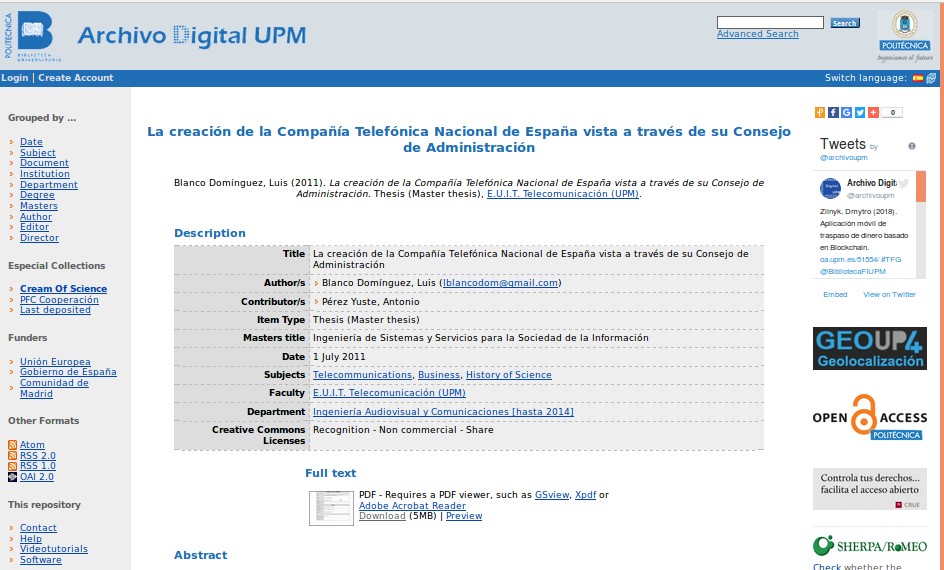Click the search input field
944x570 pixels.
tap(770, 22)
